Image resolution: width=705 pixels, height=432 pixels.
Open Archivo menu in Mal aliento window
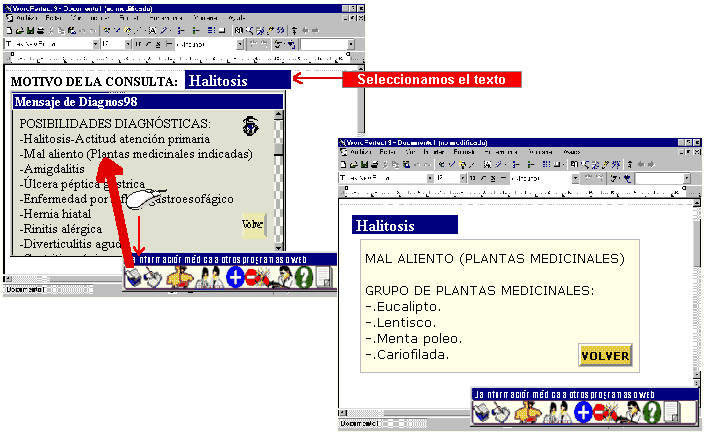(361, 152)
